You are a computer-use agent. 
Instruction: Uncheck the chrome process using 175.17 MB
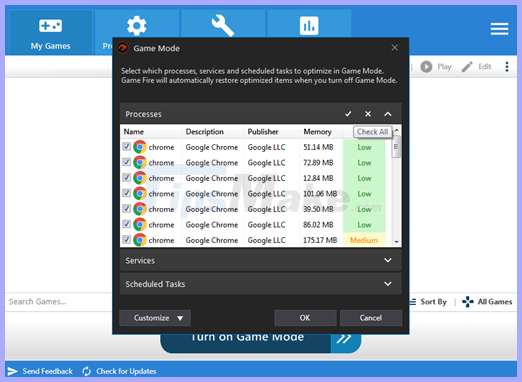126,240
